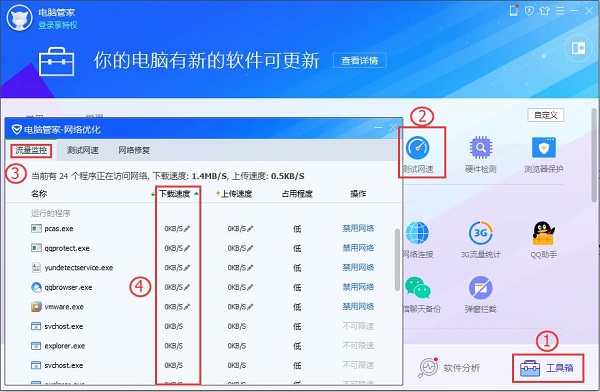Click the 名称 column header
The image size is (600, 392).
click(39, 194)
